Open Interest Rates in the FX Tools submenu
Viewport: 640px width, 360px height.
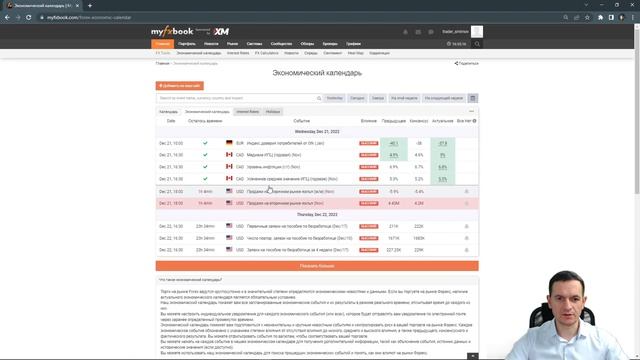238,53
